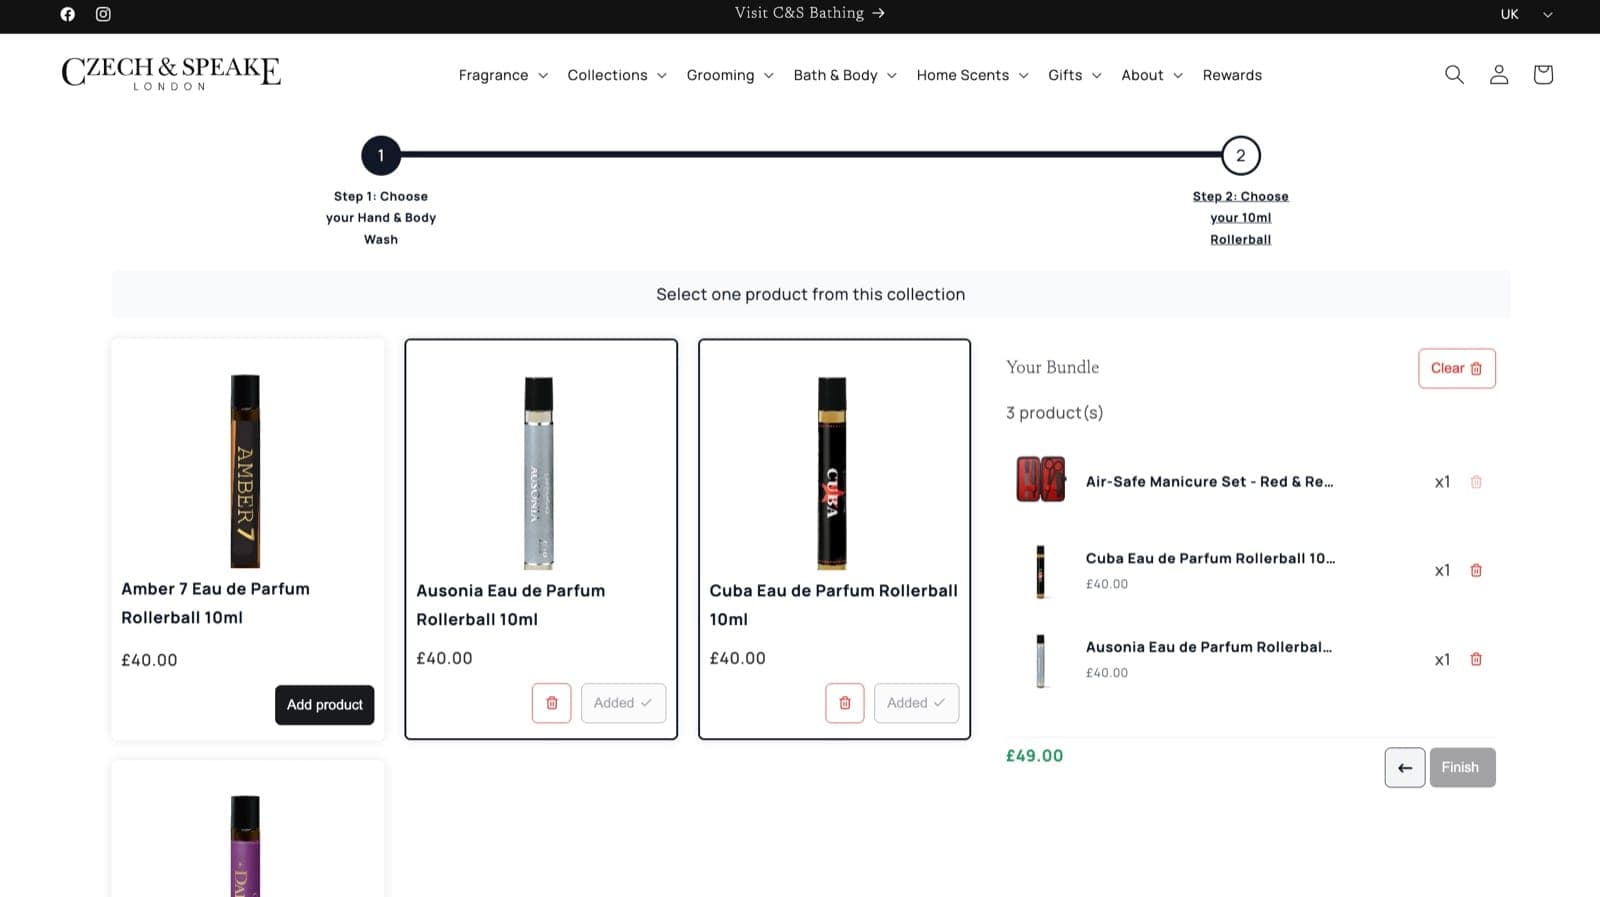Open the account login icon
Viewport: 1600px width, 897px height.
[x=1498, y=75]
